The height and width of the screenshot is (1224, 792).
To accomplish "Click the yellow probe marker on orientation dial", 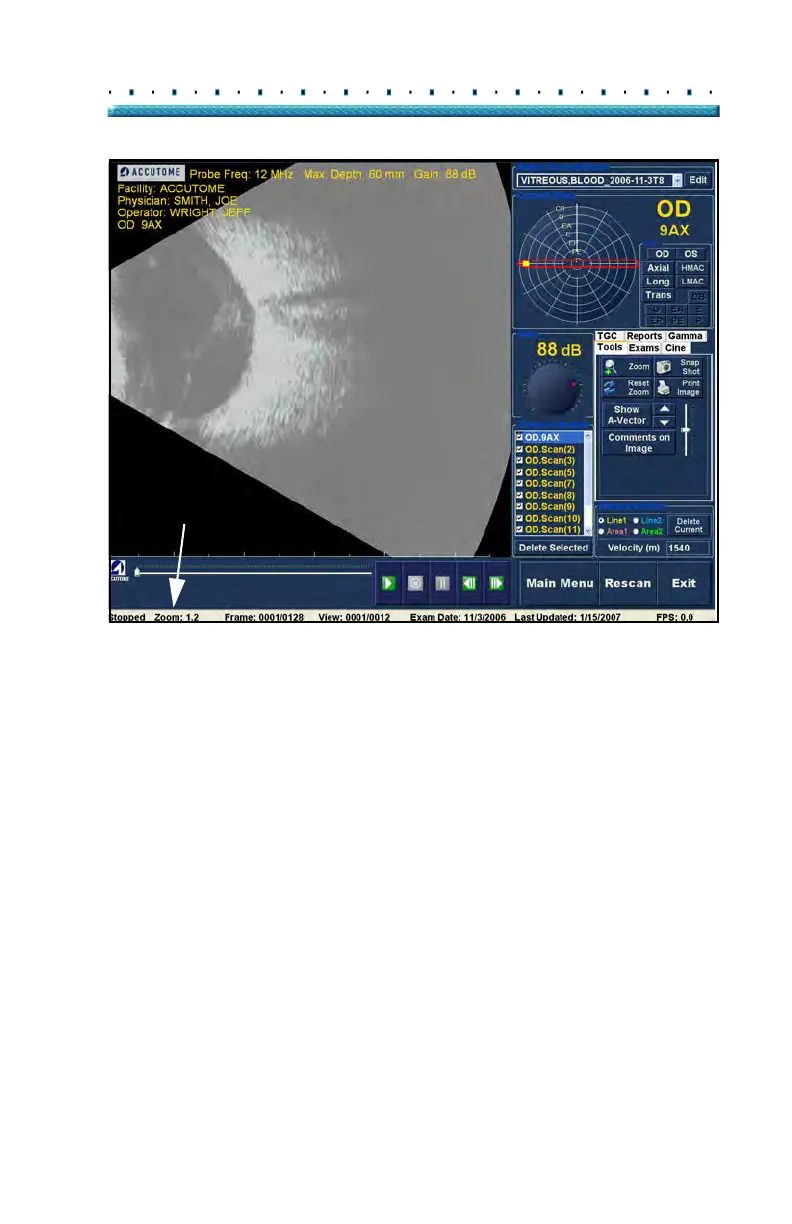I will point(525,263).
